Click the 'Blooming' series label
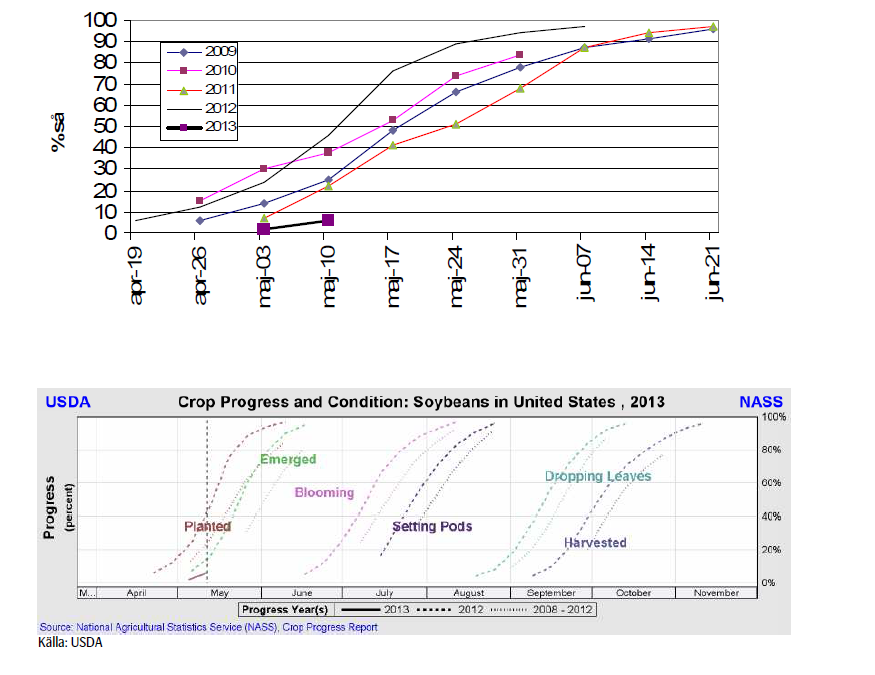 pyautogui.click(x=324, y=493)
